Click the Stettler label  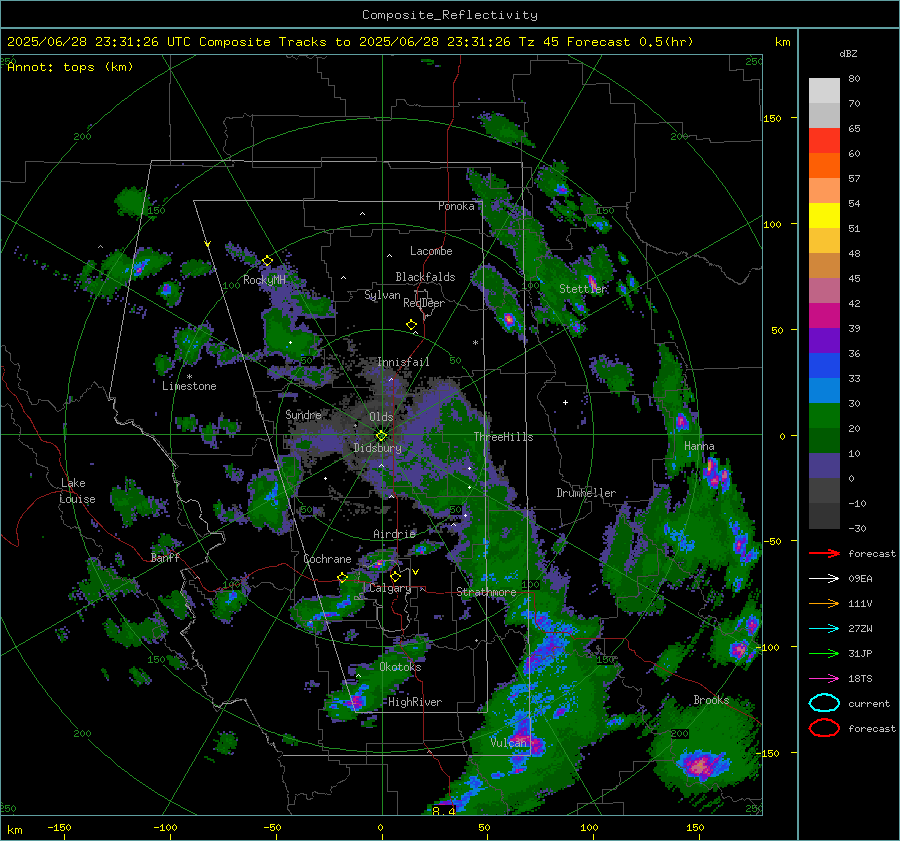[583, 289]
